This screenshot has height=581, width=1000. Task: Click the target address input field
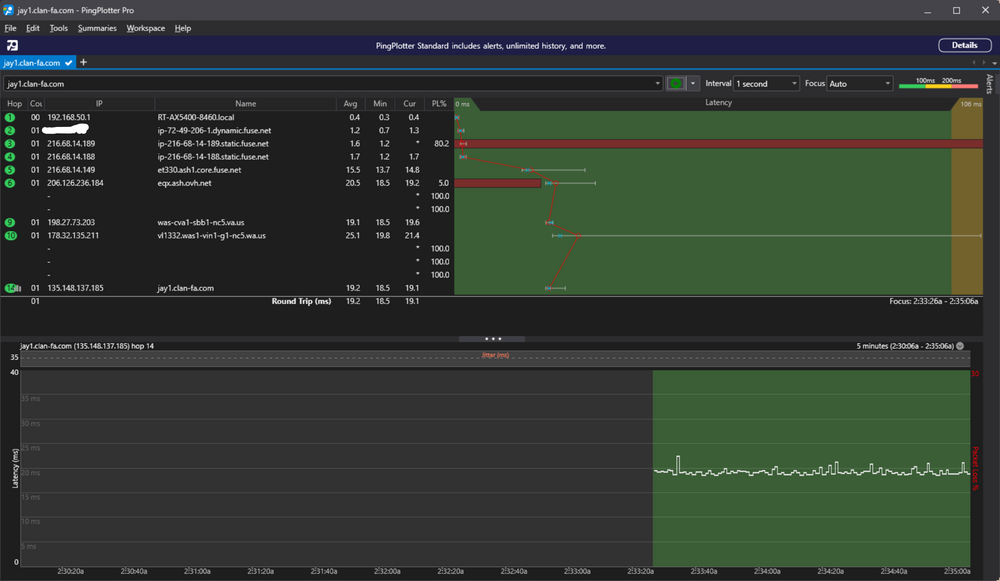pos(332,84)
